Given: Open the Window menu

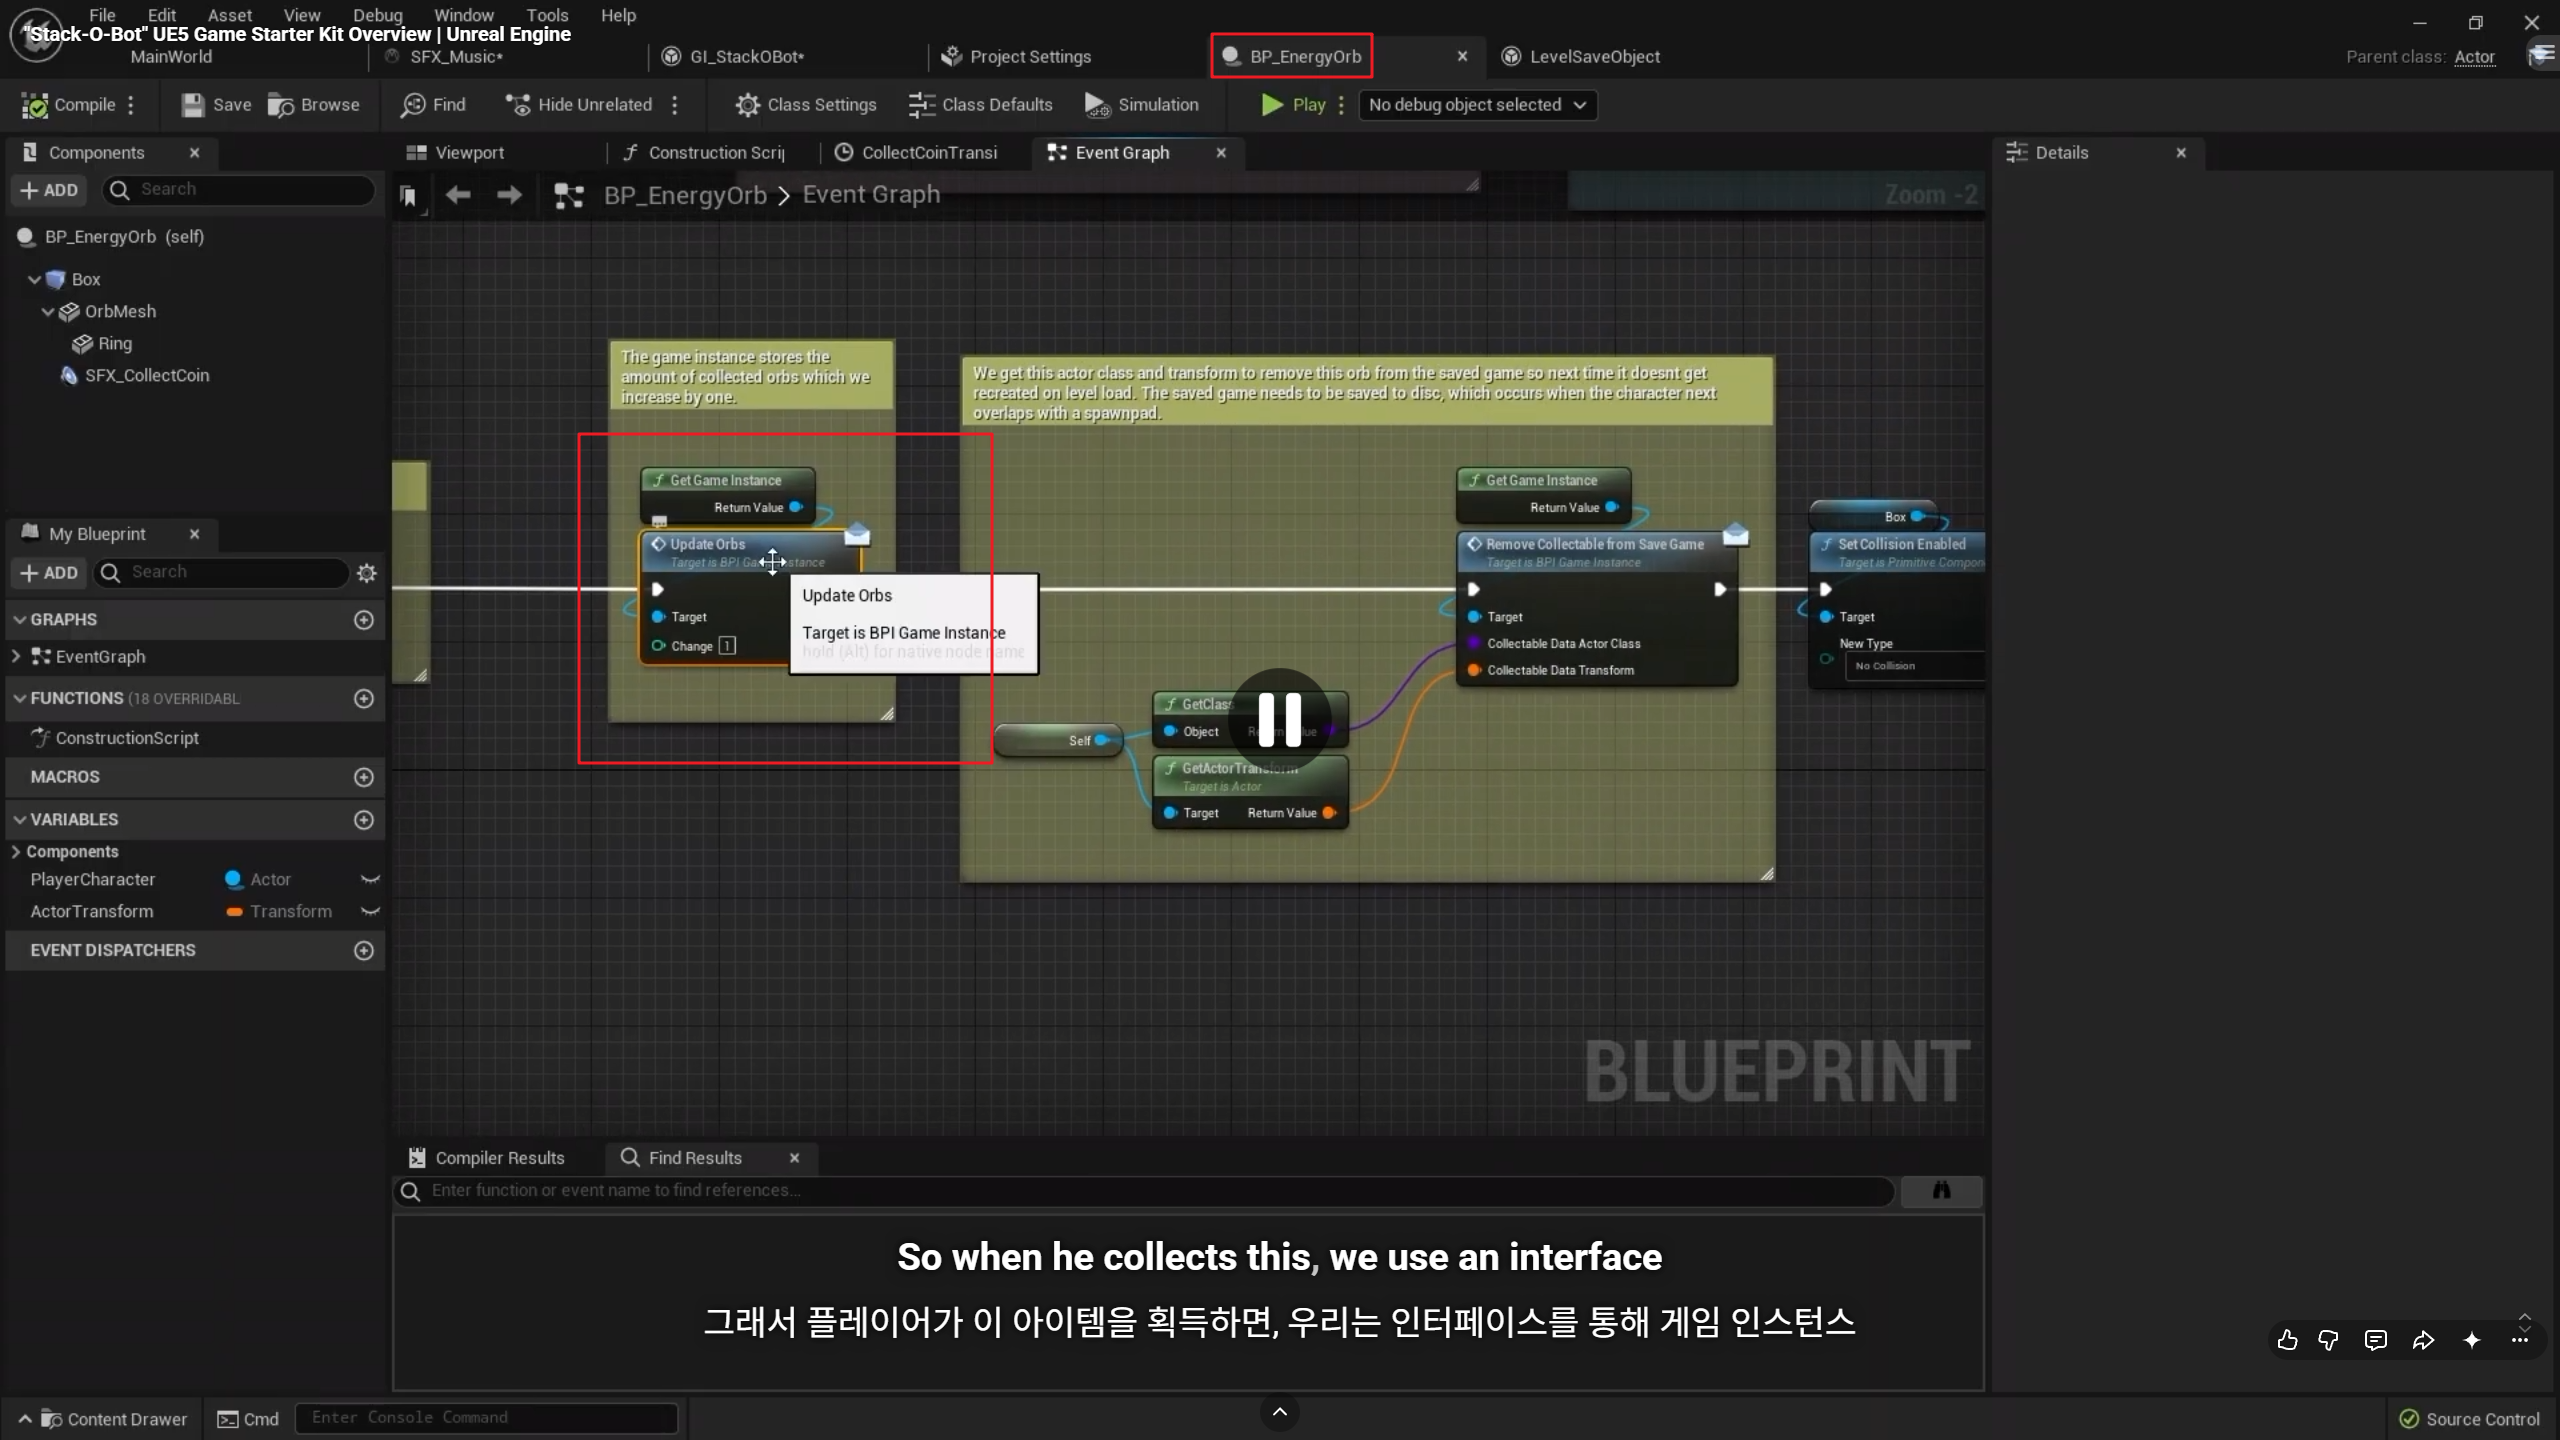Looking at the screenshot, I should click(464, 15).
